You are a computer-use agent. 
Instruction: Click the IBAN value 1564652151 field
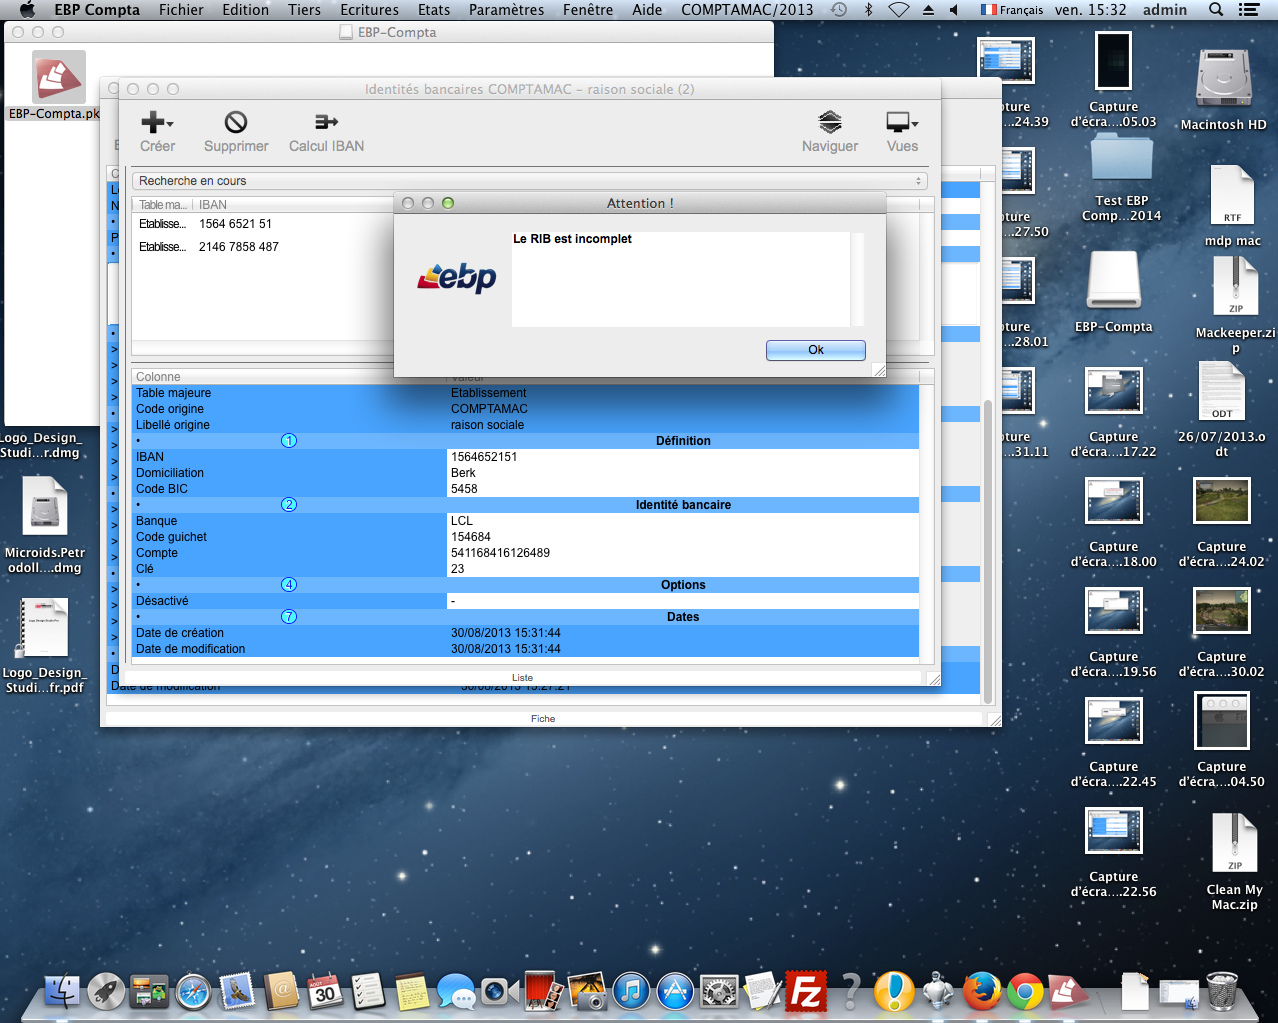[683, 457]
